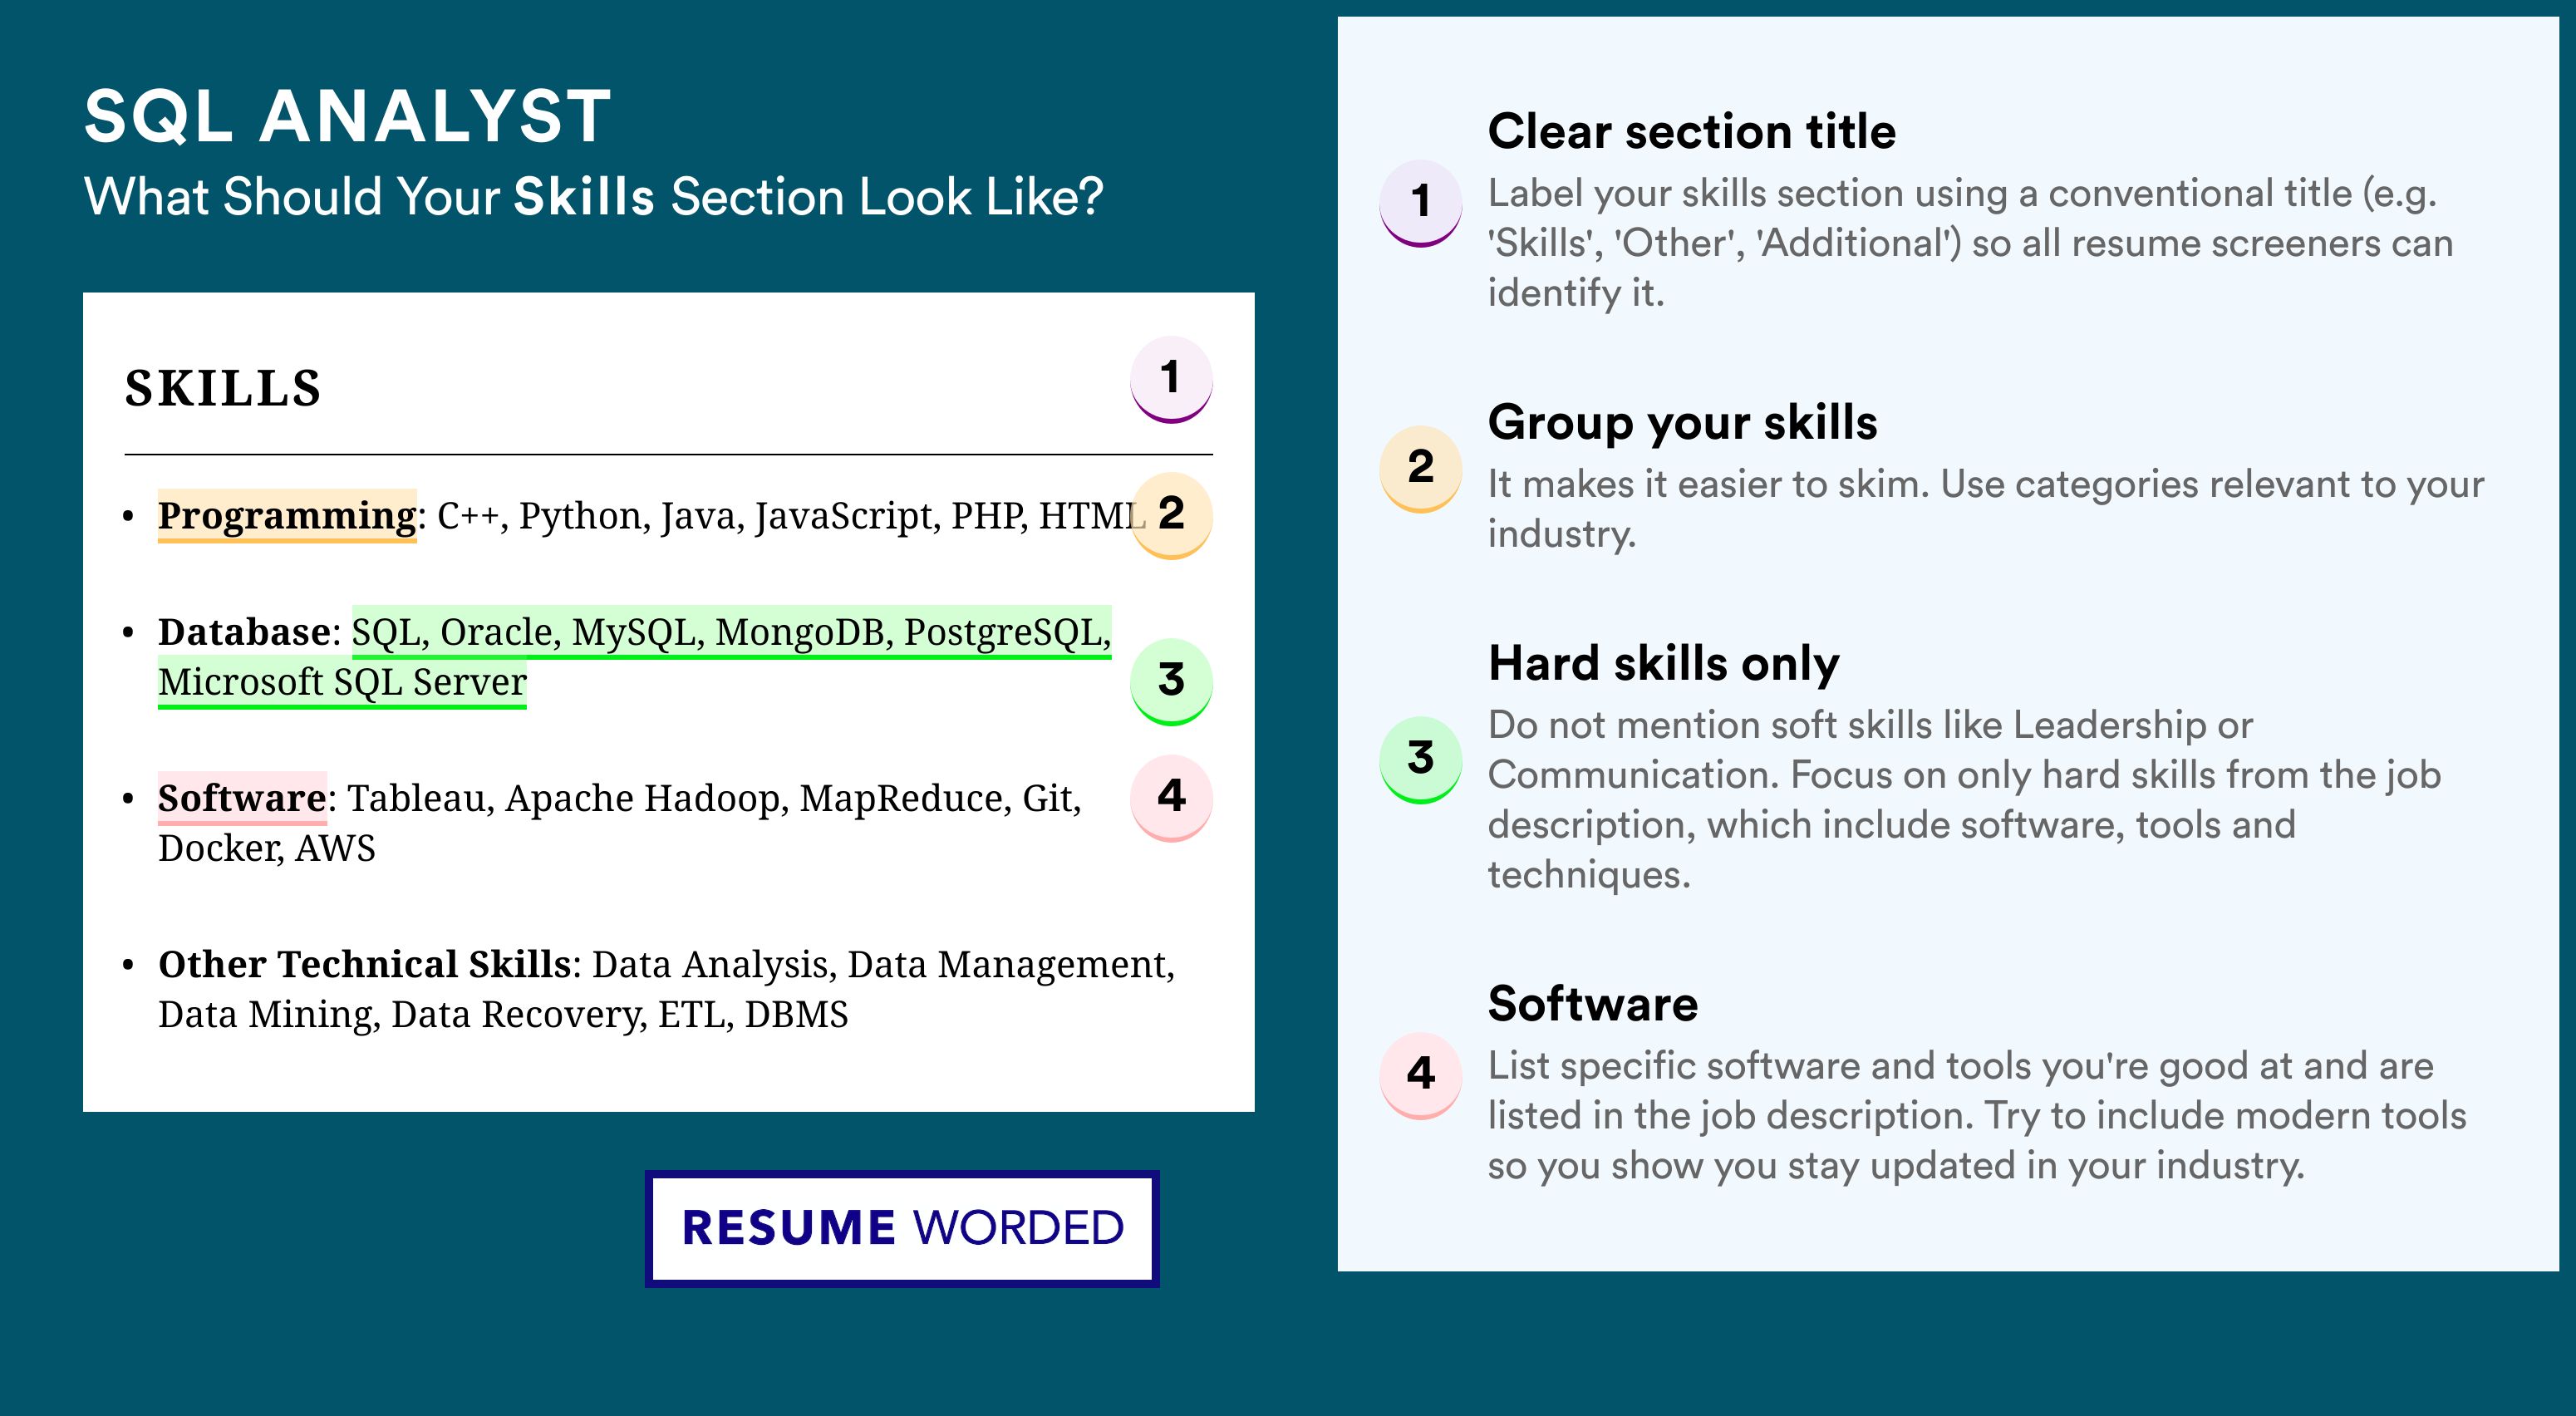The height and width of the screenshot is (1416, 2576).
Task: Click the green highlighted Microsoft SQL Server text
Action: pyautogui.click(x=342, y=683)
